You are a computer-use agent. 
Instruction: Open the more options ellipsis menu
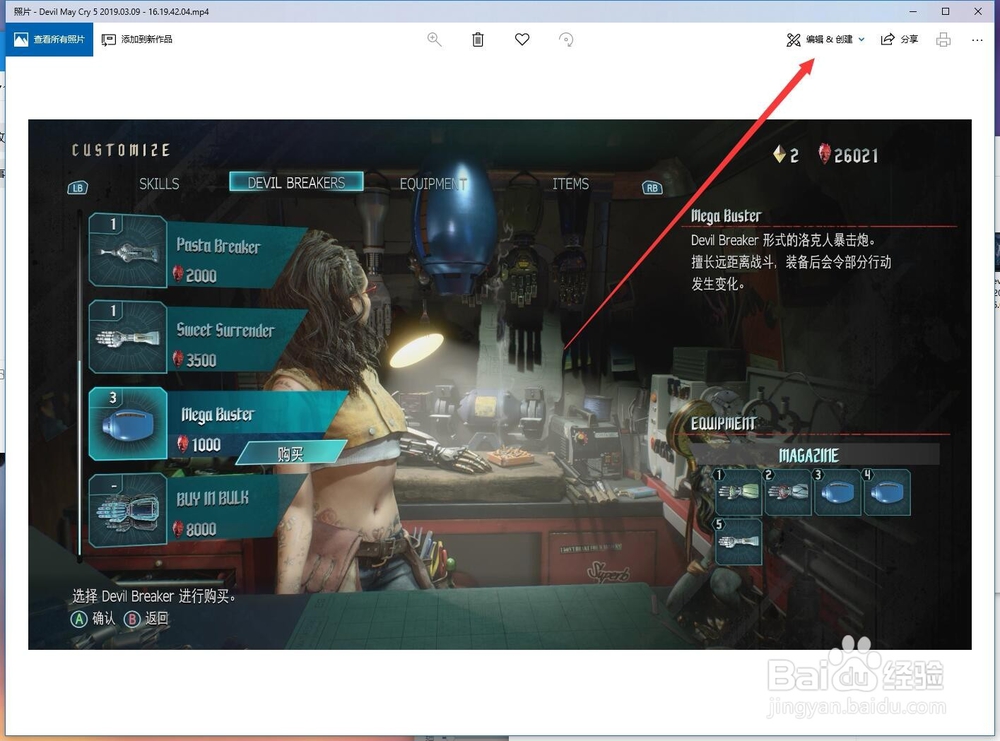click(x=977, y=40)
